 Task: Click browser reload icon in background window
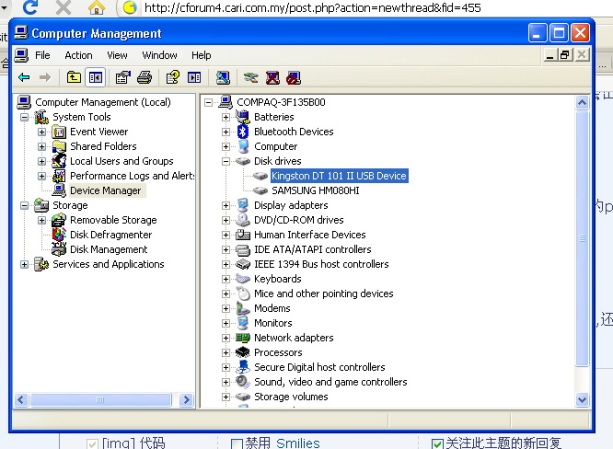[x=30, y=7]
